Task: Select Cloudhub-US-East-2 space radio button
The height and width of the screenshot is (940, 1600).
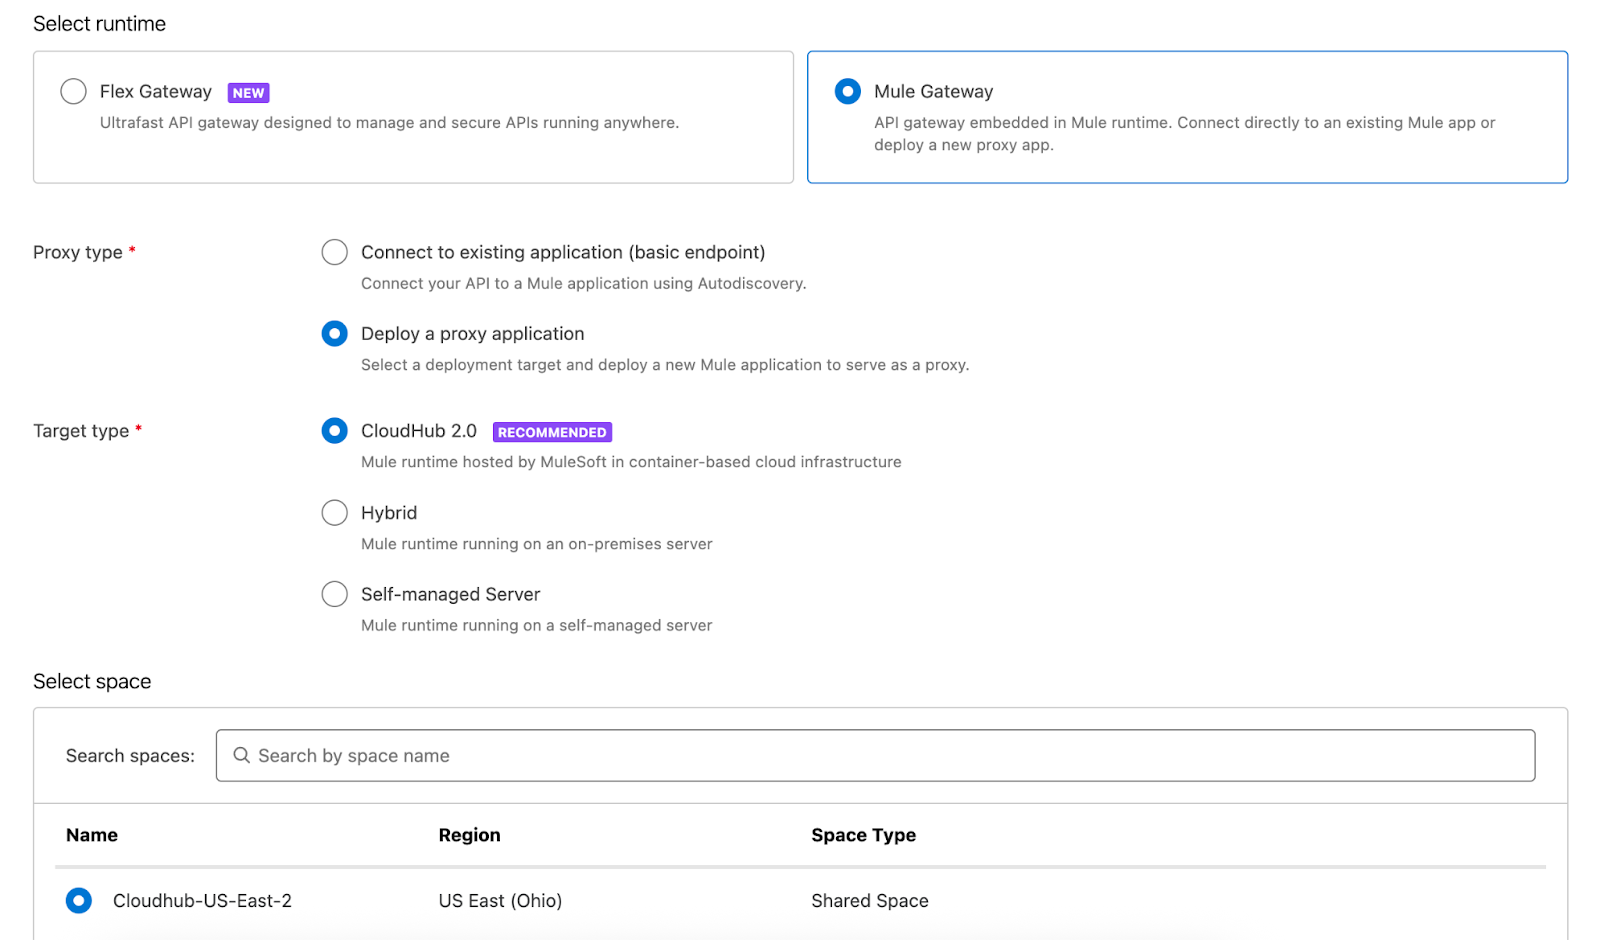Action: tap(79, 901)
